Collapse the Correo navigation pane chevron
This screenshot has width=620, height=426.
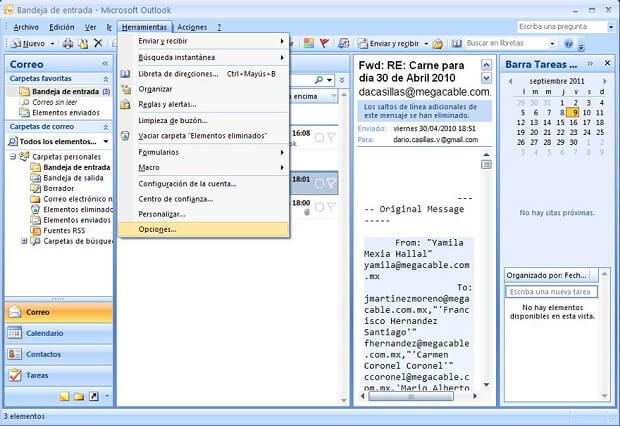tap(105, 64)
